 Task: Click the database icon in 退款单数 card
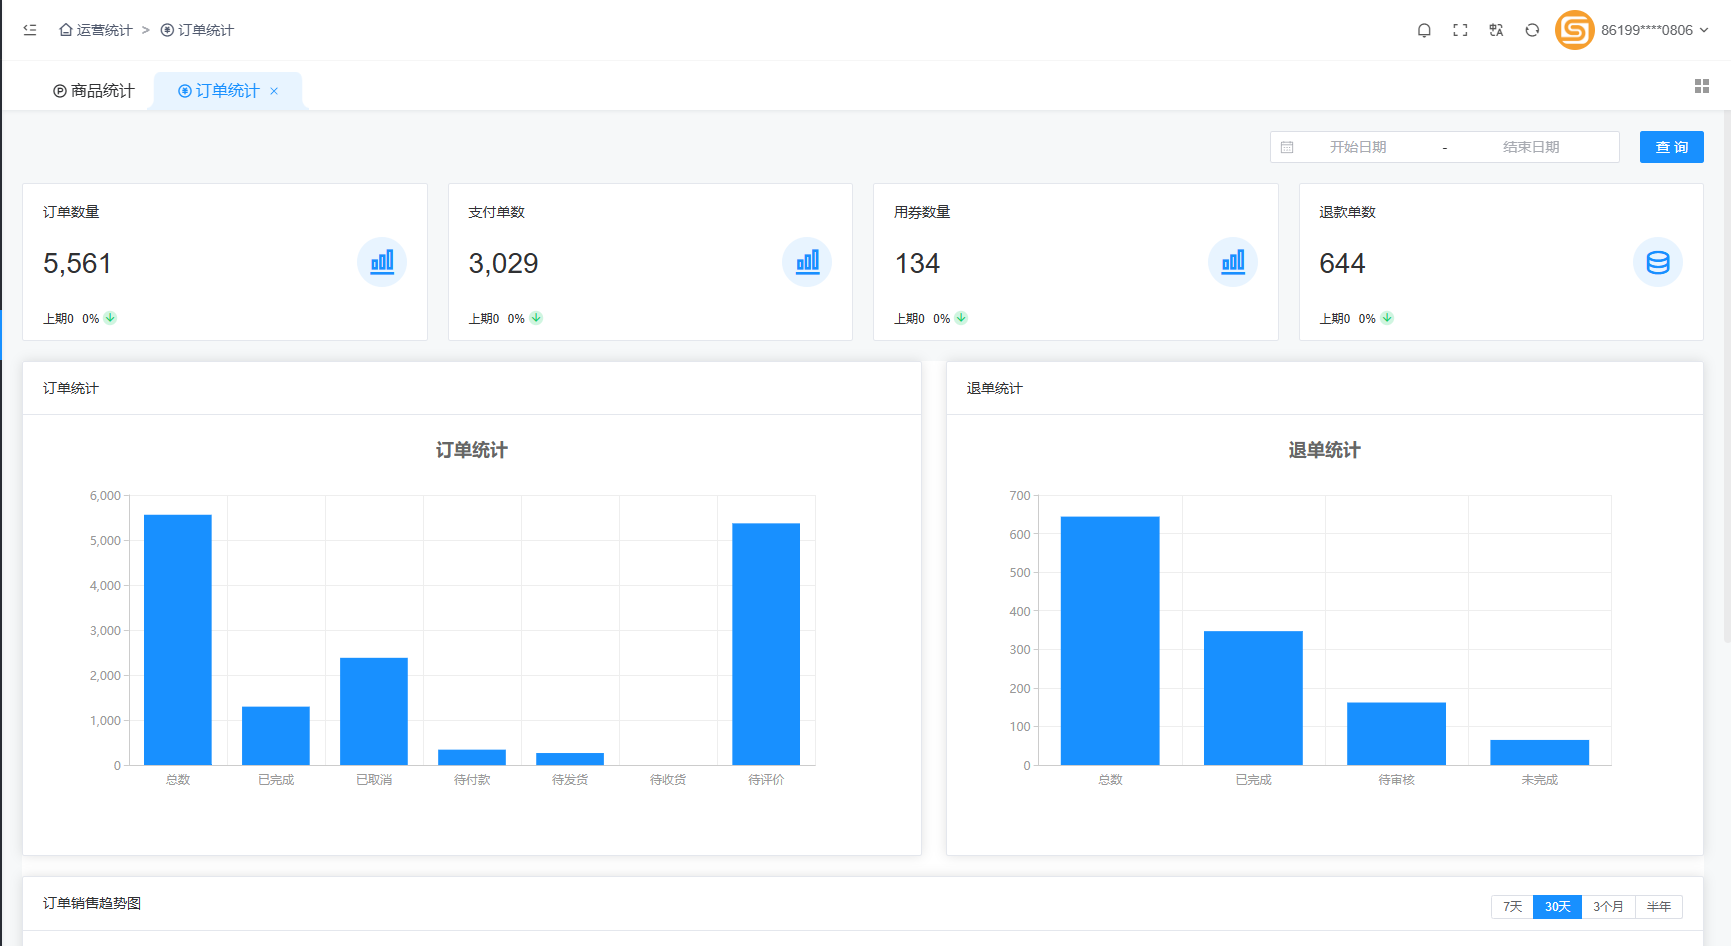tap(1657, 262)
